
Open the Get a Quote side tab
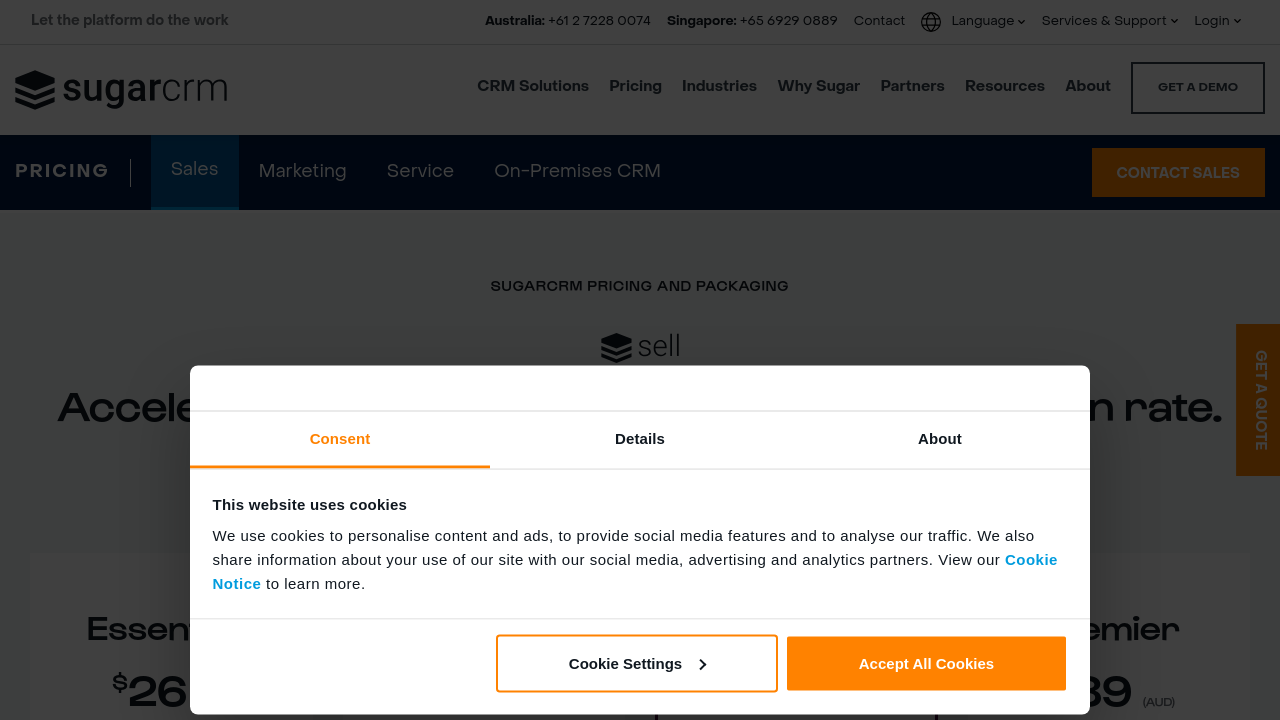tap(1259, 400)
